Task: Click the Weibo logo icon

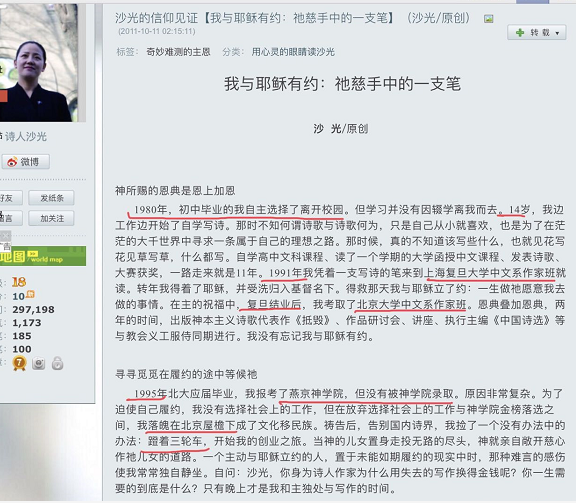Action: 12,162
